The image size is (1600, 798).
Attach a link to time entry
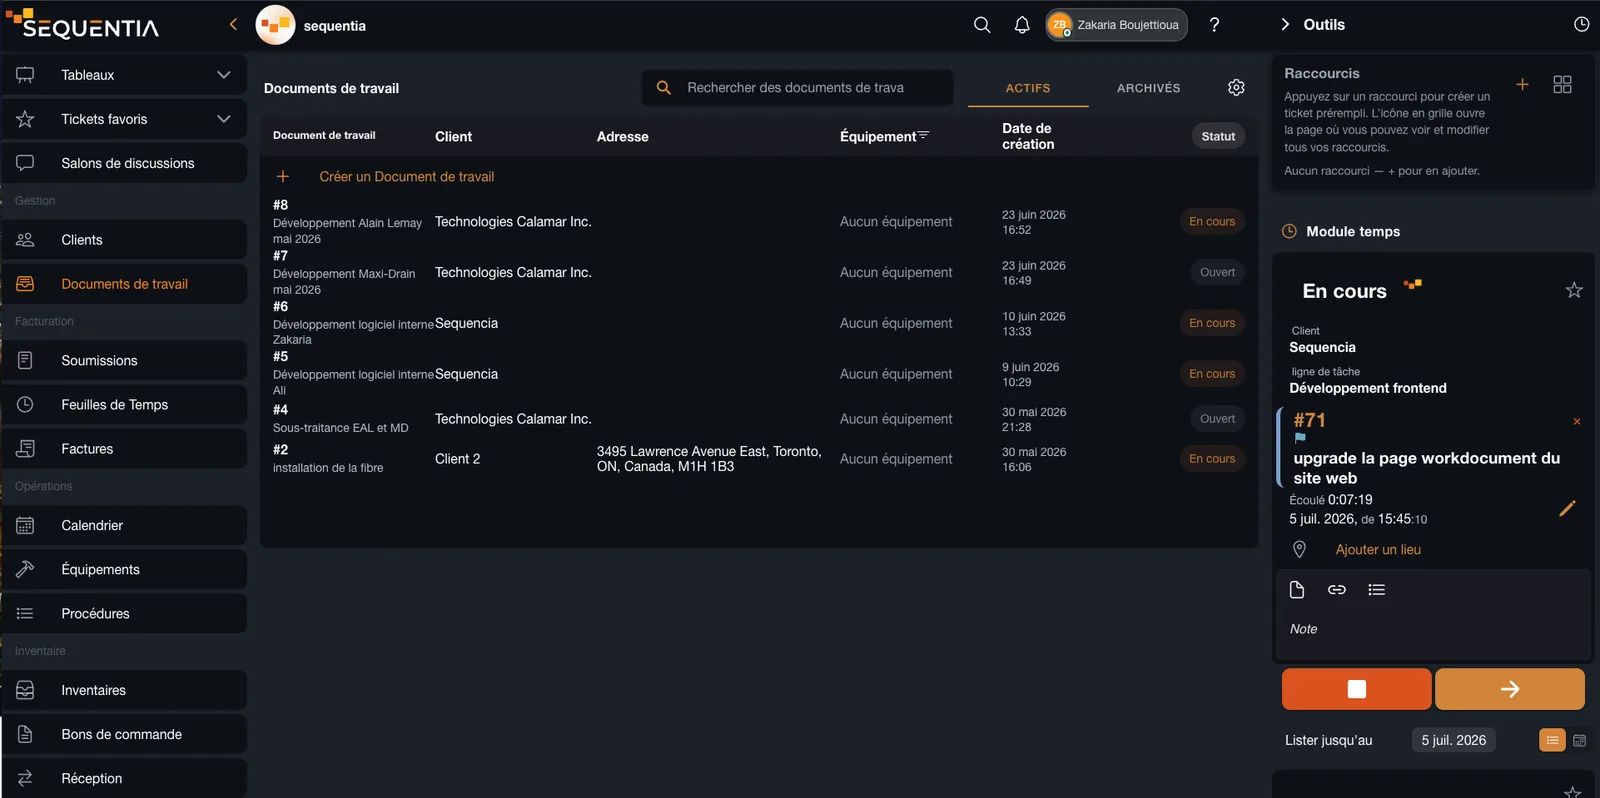point(1336,590)
